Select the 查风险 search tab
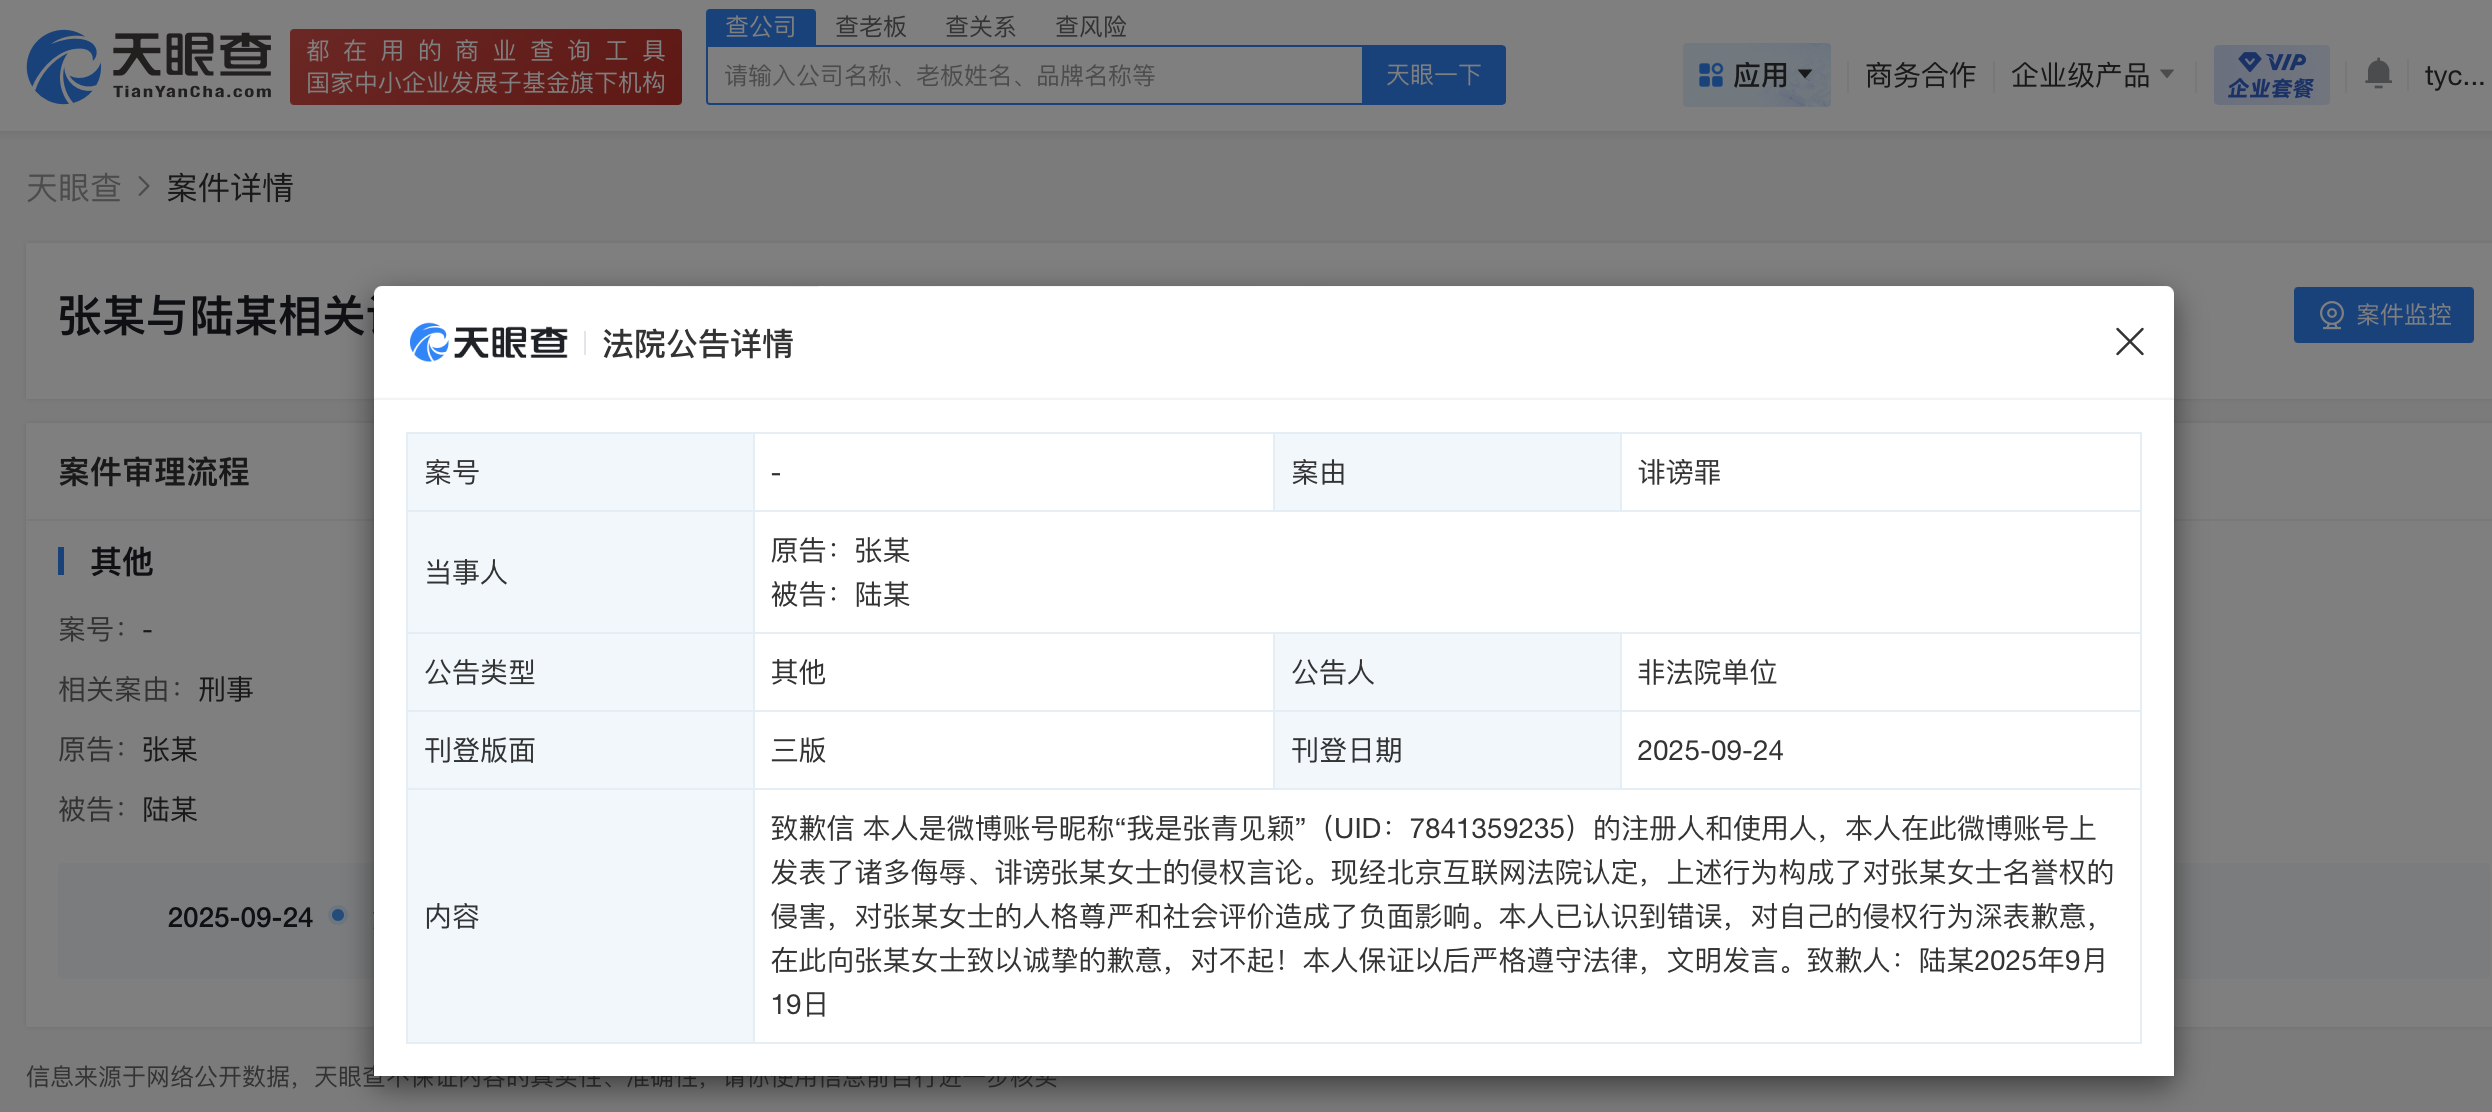 click(1090, 26)
